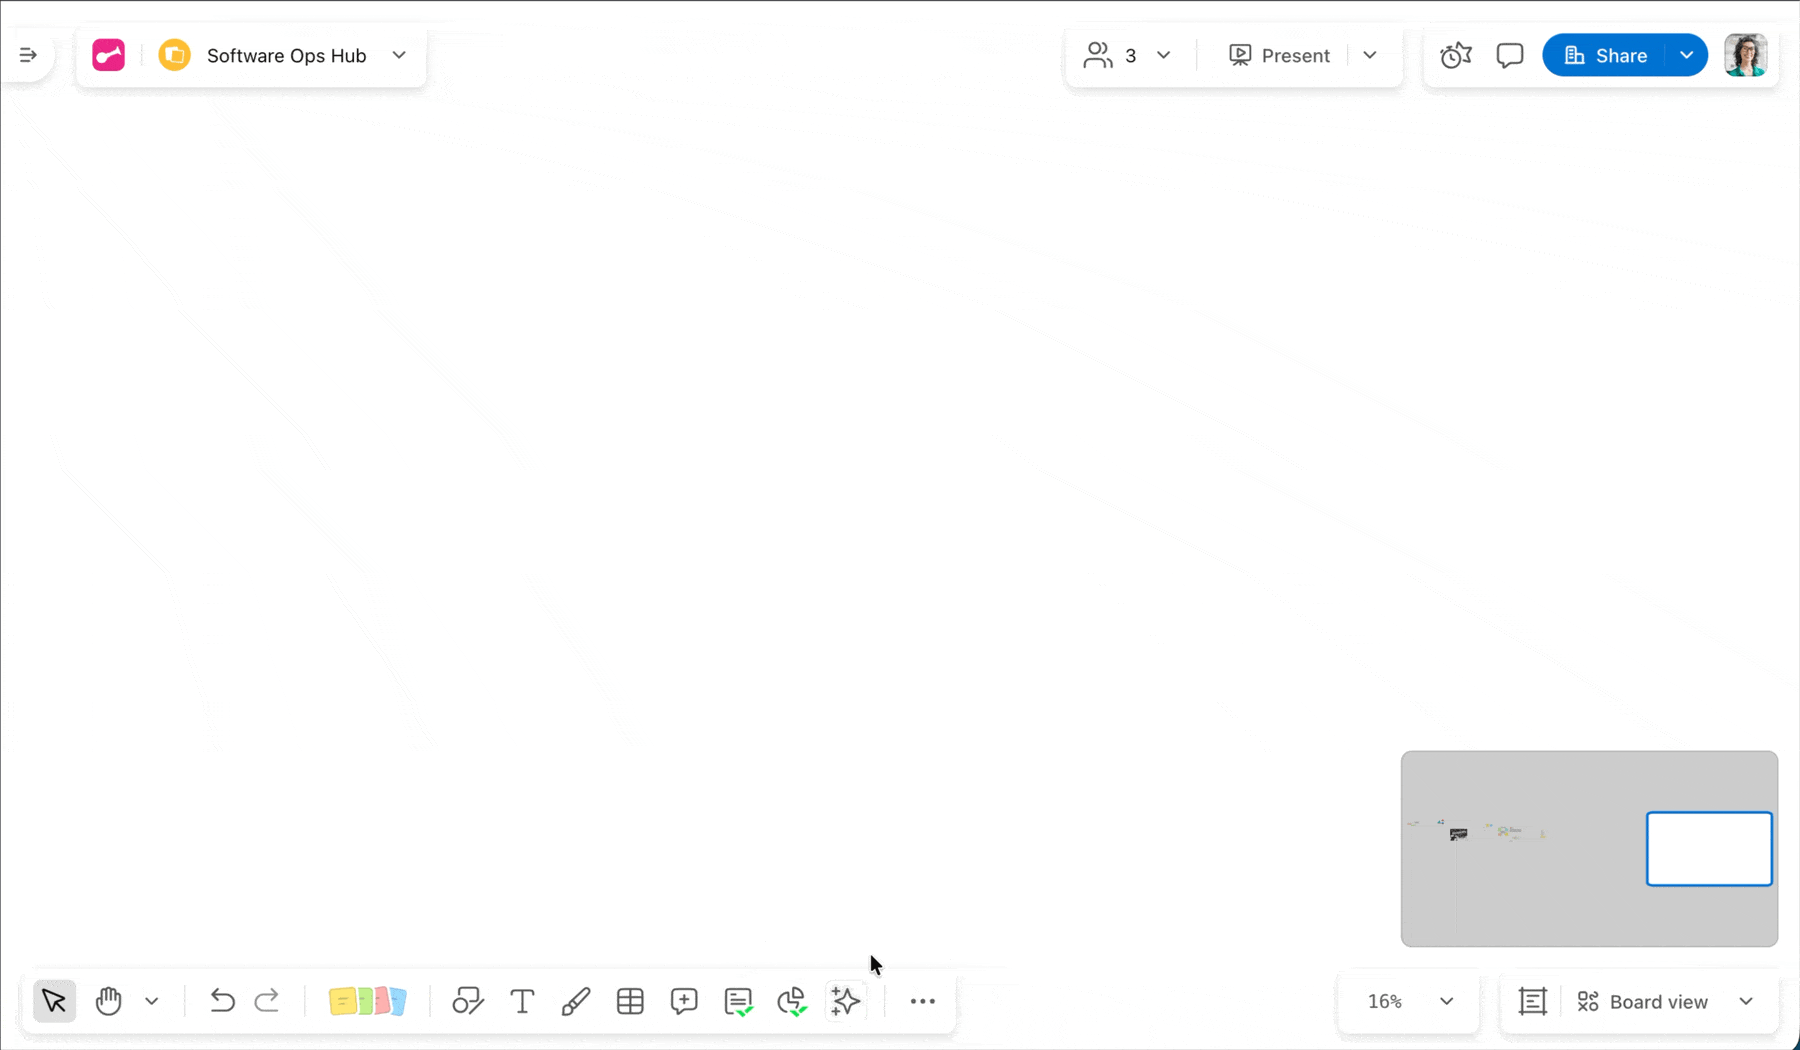Start the pie chart voting tool
Viewport: 1800px width, 1050px height.
(x=790, y=1001)
